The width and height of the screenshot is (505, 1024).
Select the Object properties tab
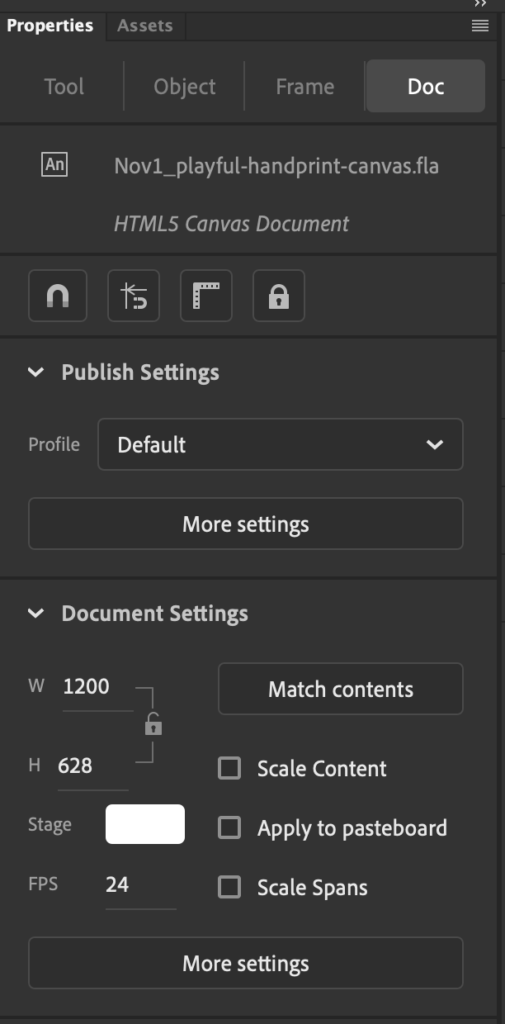coord(184,86)
